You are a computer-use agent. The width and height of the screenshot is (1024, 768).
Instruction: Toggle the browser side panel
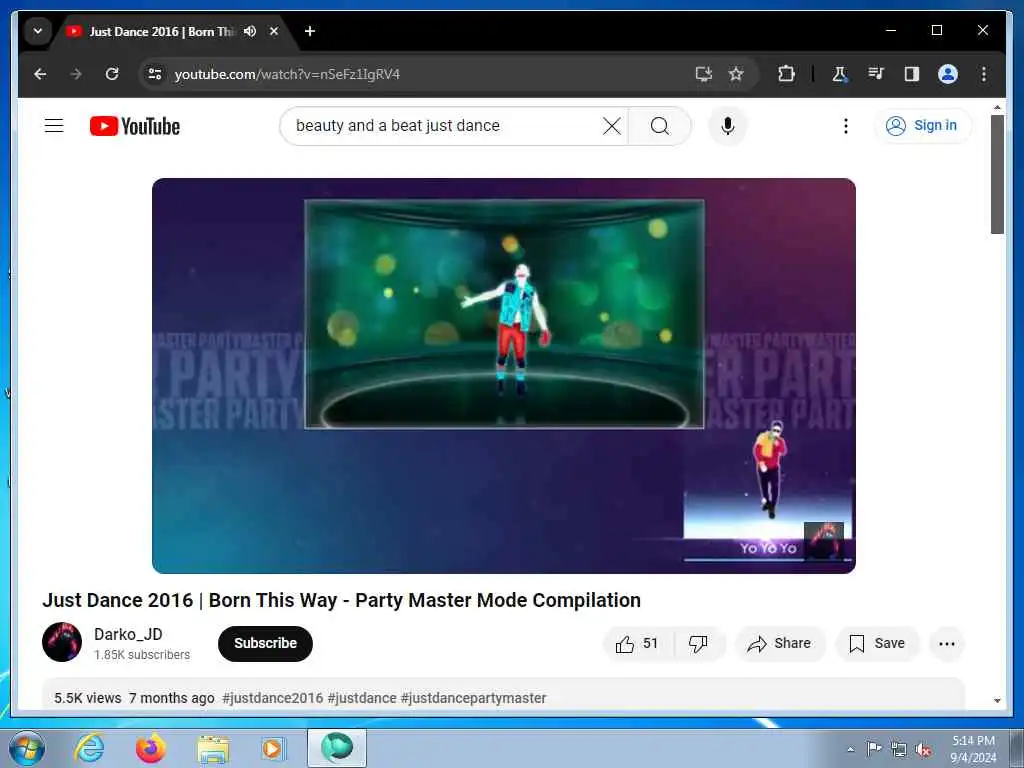pyautogui.click(x=912, y=74)
